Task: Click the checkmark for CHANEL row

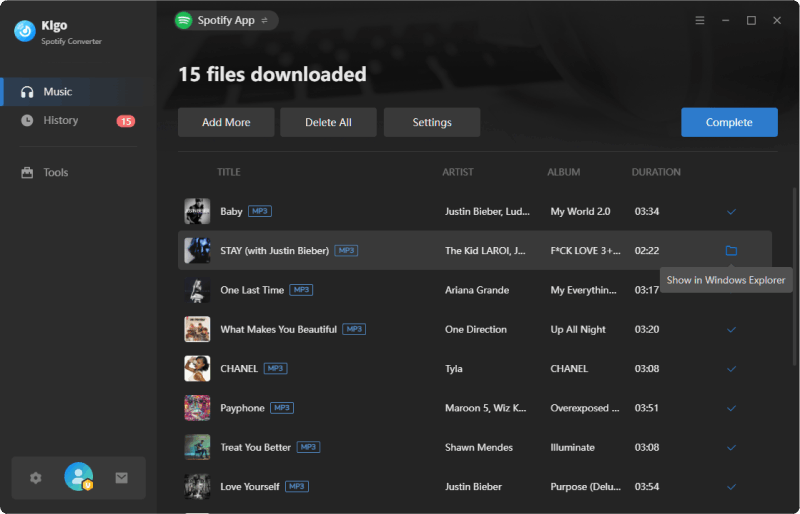Action: [731, 369]
